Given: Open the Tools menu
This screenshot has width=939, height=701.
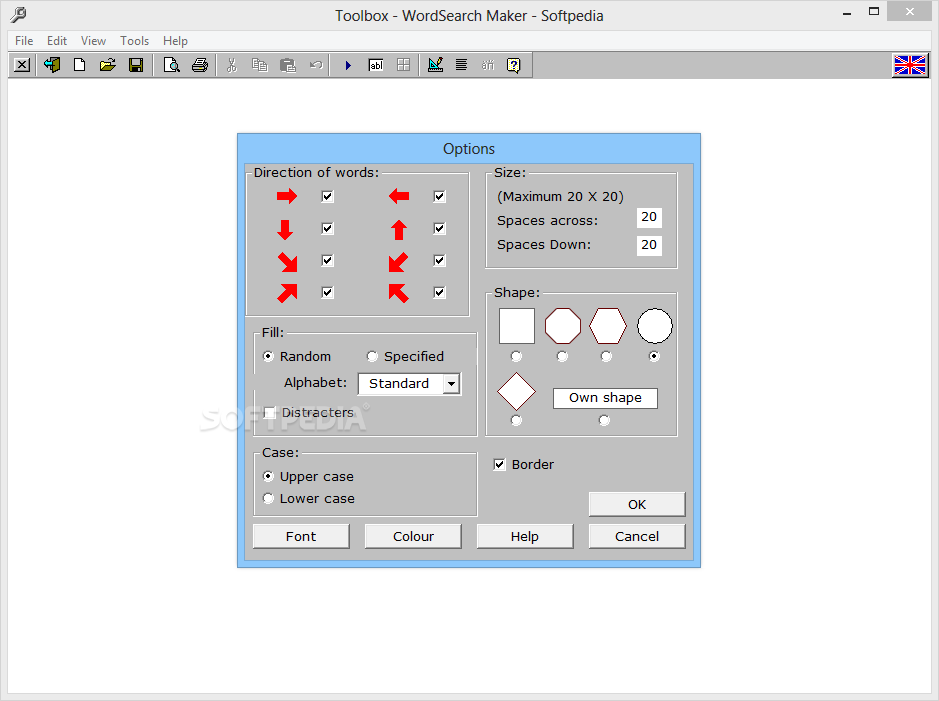Looking at the screenshot, I should pos(134,41).
